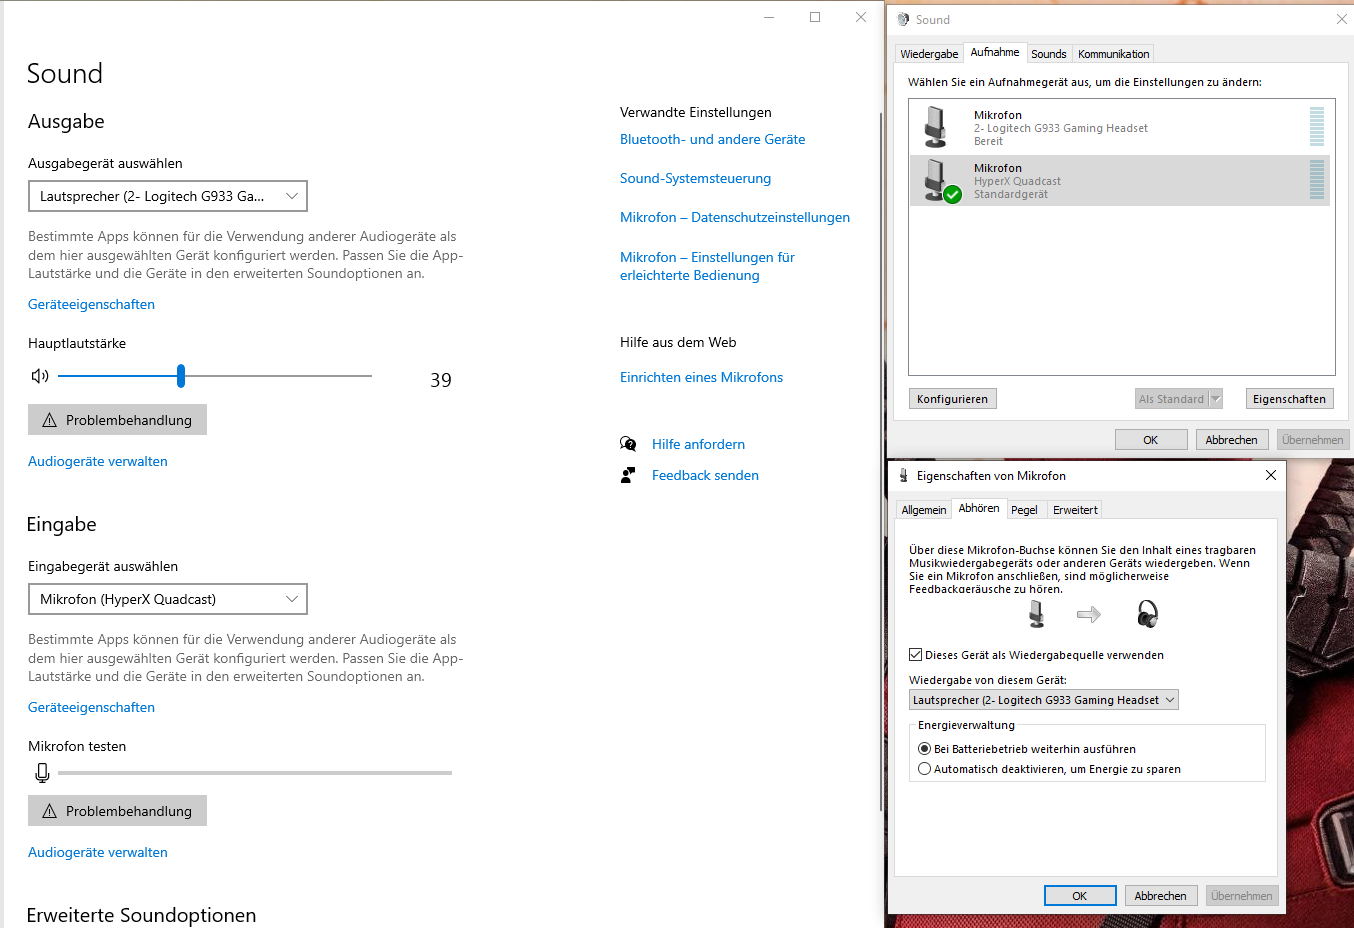Image resolution: width=1354 pixels, height=928 pixels.
Task: Open the Ausgabegerät Lautsprecher dropdown
Action: tap(168, 196)
